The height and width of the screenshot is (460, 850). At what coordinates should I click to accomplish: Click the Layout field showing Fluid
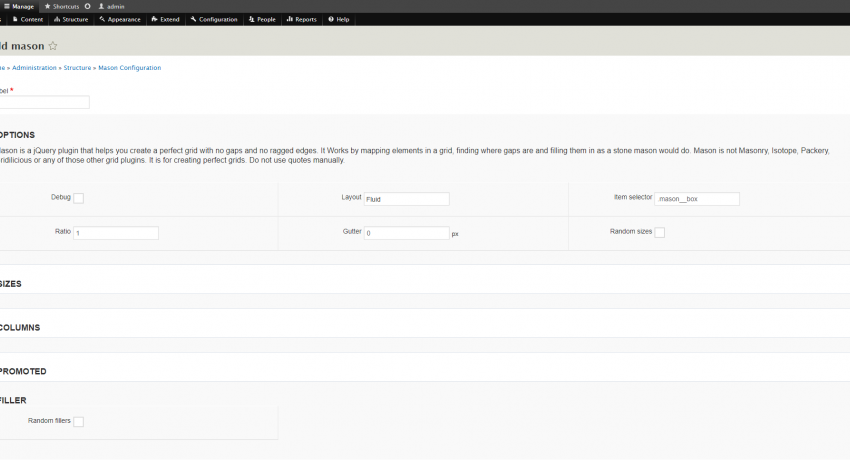pos(407,199)
